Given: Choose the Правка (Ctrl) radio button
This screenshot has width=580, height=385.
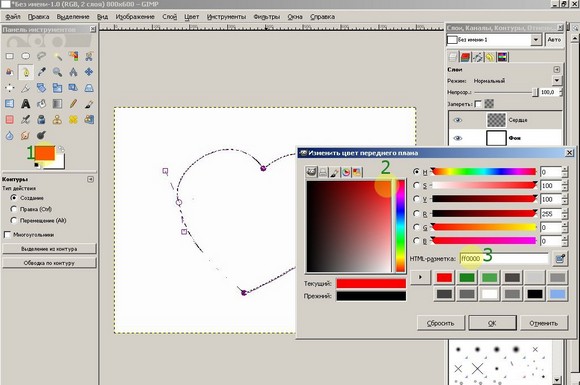Looking at the screenshot, I should point(14,209).
